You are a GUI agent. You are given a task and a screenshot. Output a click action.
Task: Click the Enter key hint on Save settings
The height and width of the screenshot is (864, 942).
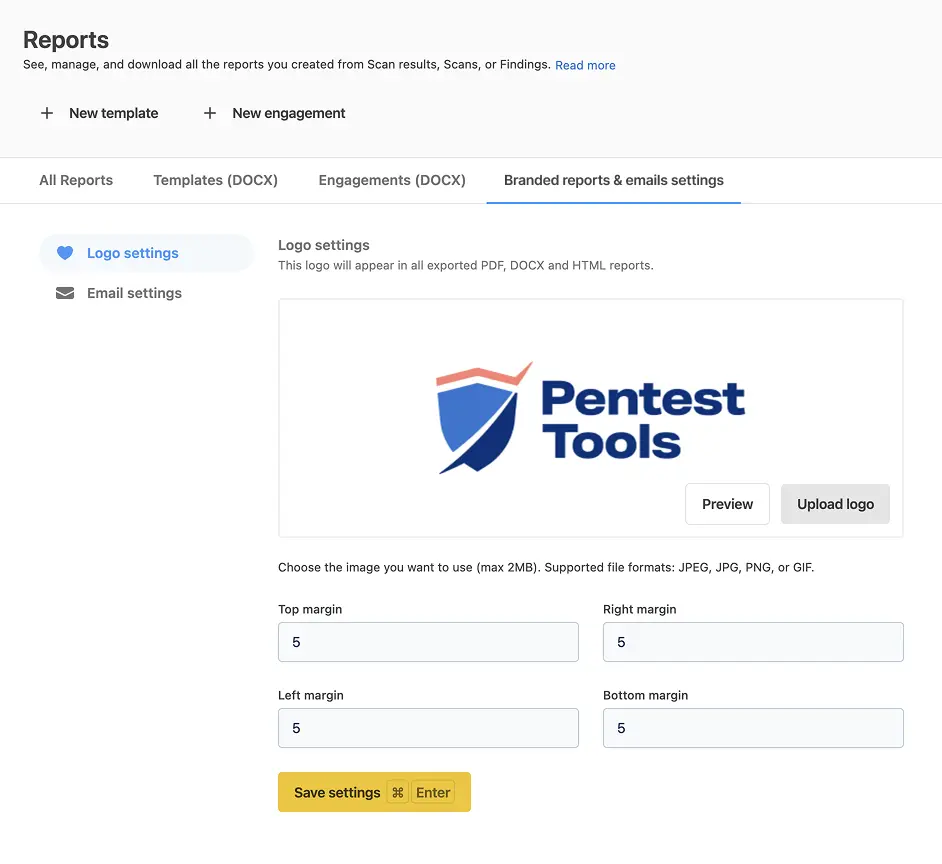coord(433,792)
